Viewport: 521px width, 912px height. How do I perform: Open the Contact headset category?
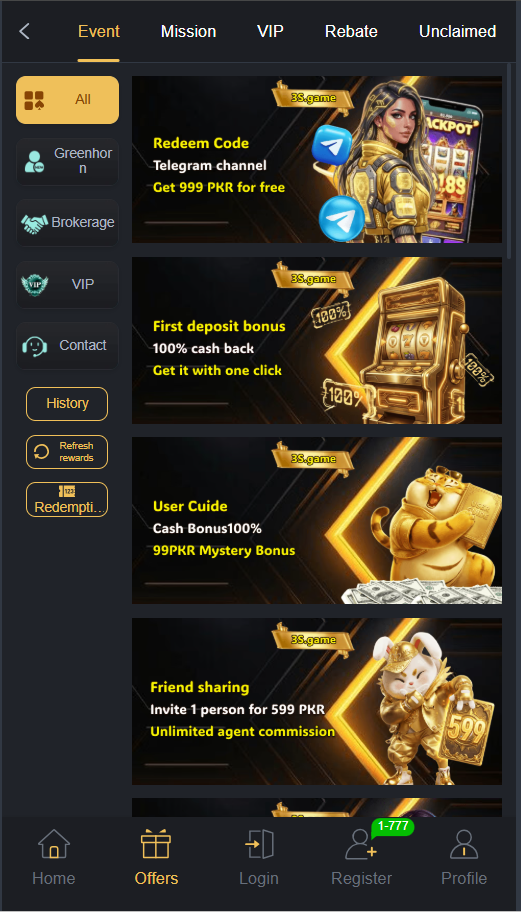tap(67, 345)
